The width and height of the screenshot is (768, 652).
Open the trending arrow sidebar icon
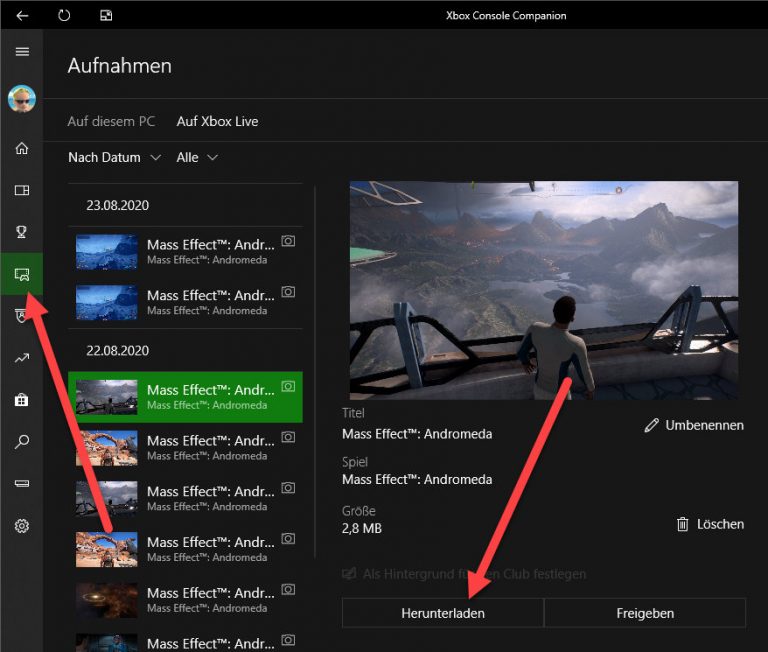point(22,358)
